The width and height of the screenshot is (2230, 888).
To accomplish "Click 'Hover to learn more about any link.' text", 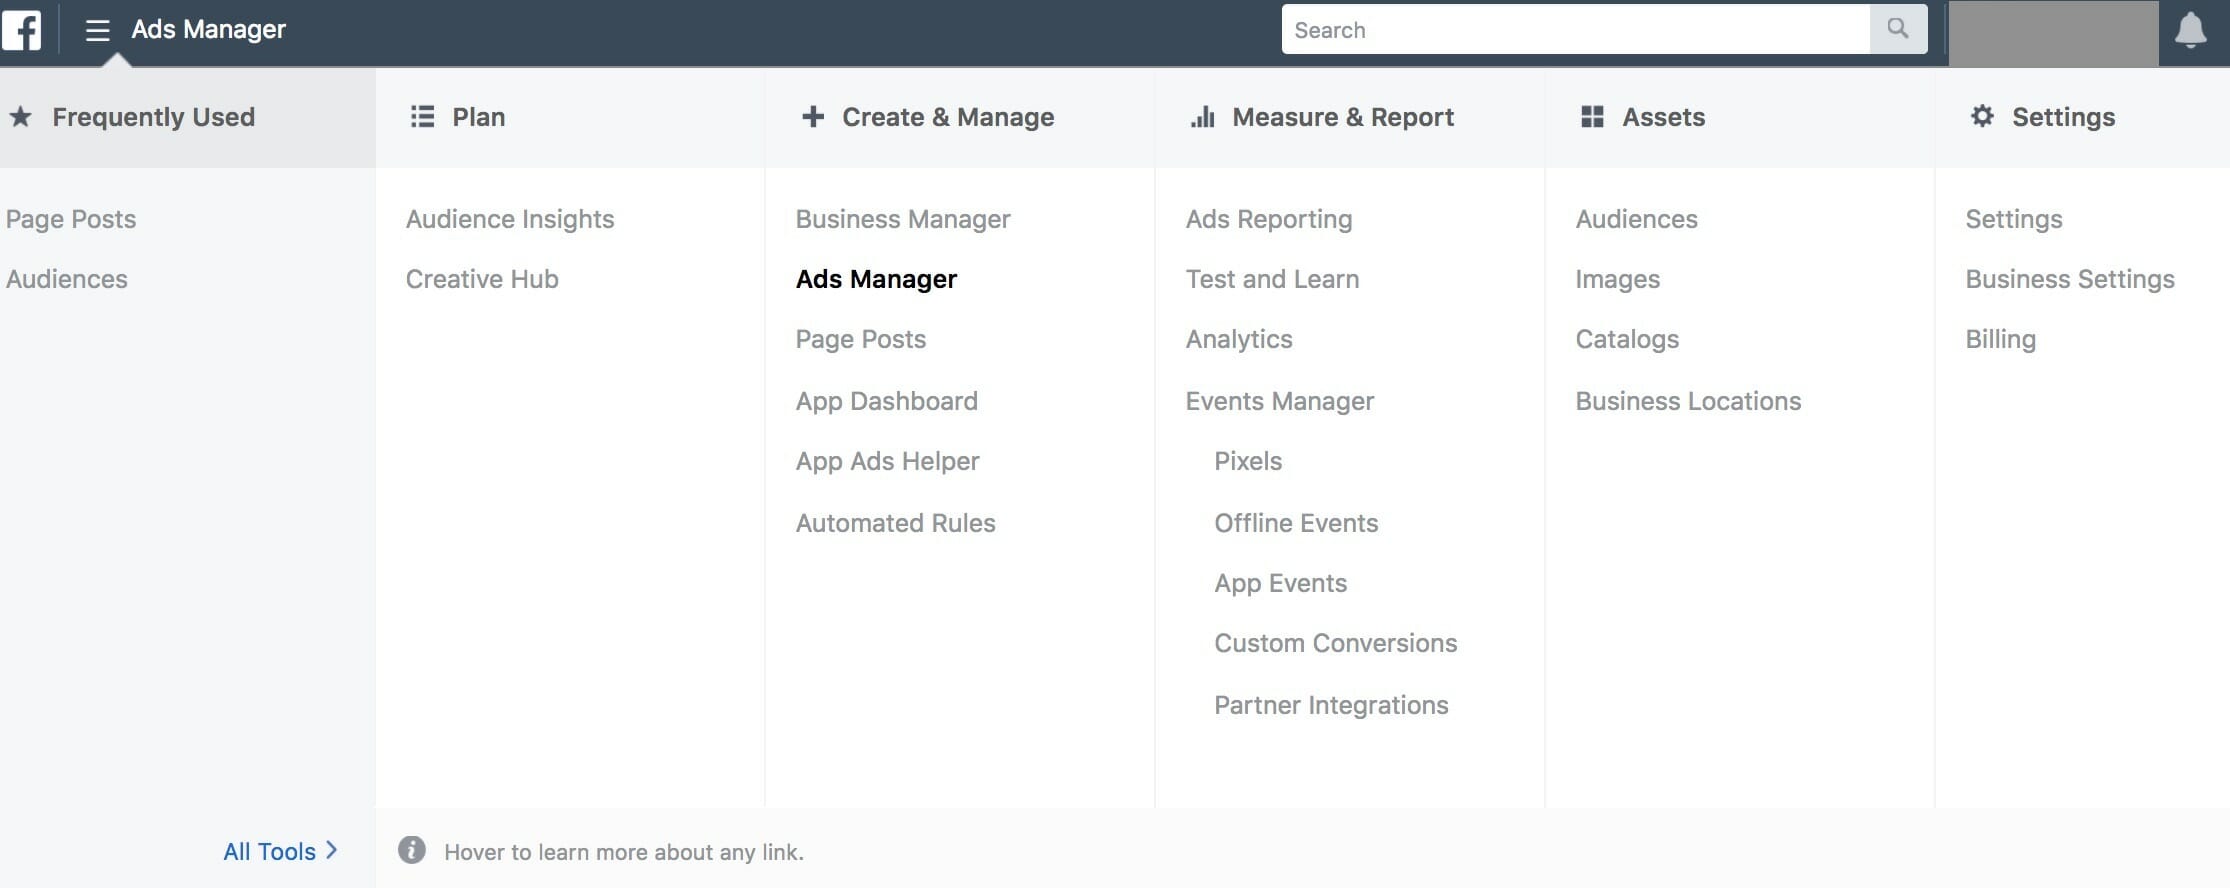I will coord(624,852).
